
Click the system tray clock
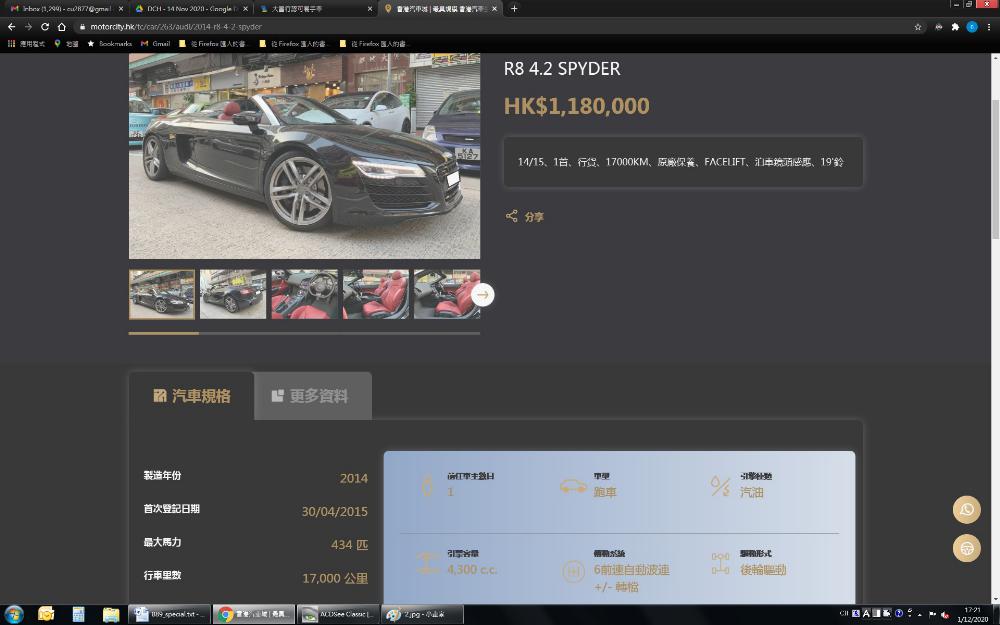[x=972, y=615]
